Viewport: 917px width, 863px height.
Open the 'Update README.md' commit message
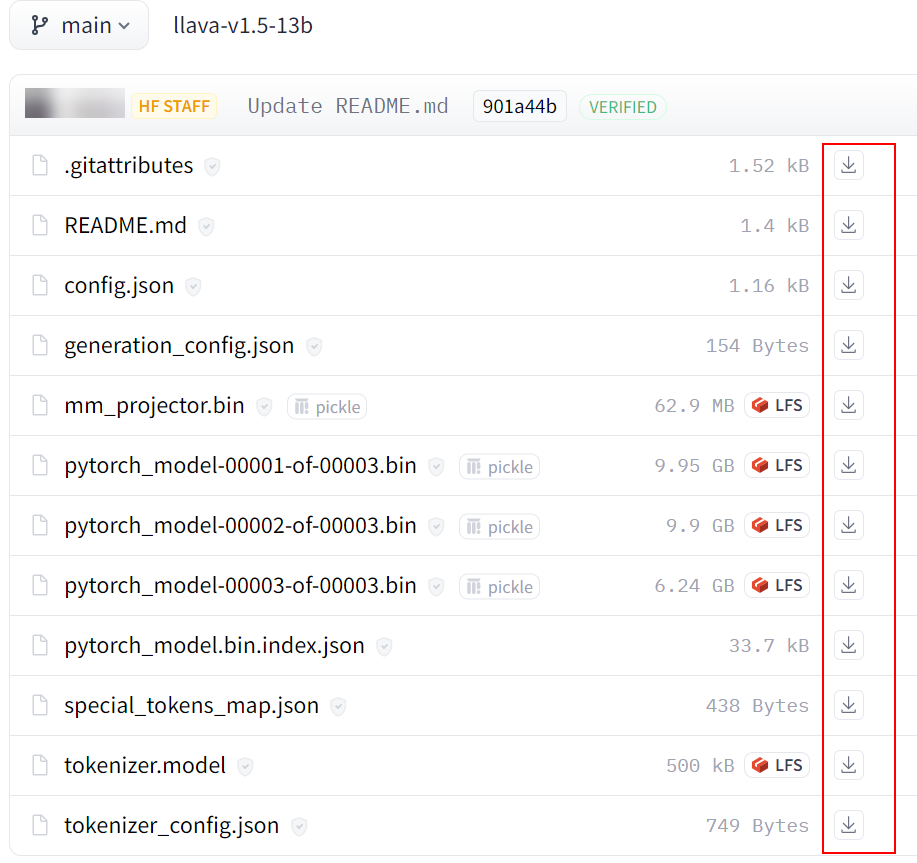click(348, 106)
